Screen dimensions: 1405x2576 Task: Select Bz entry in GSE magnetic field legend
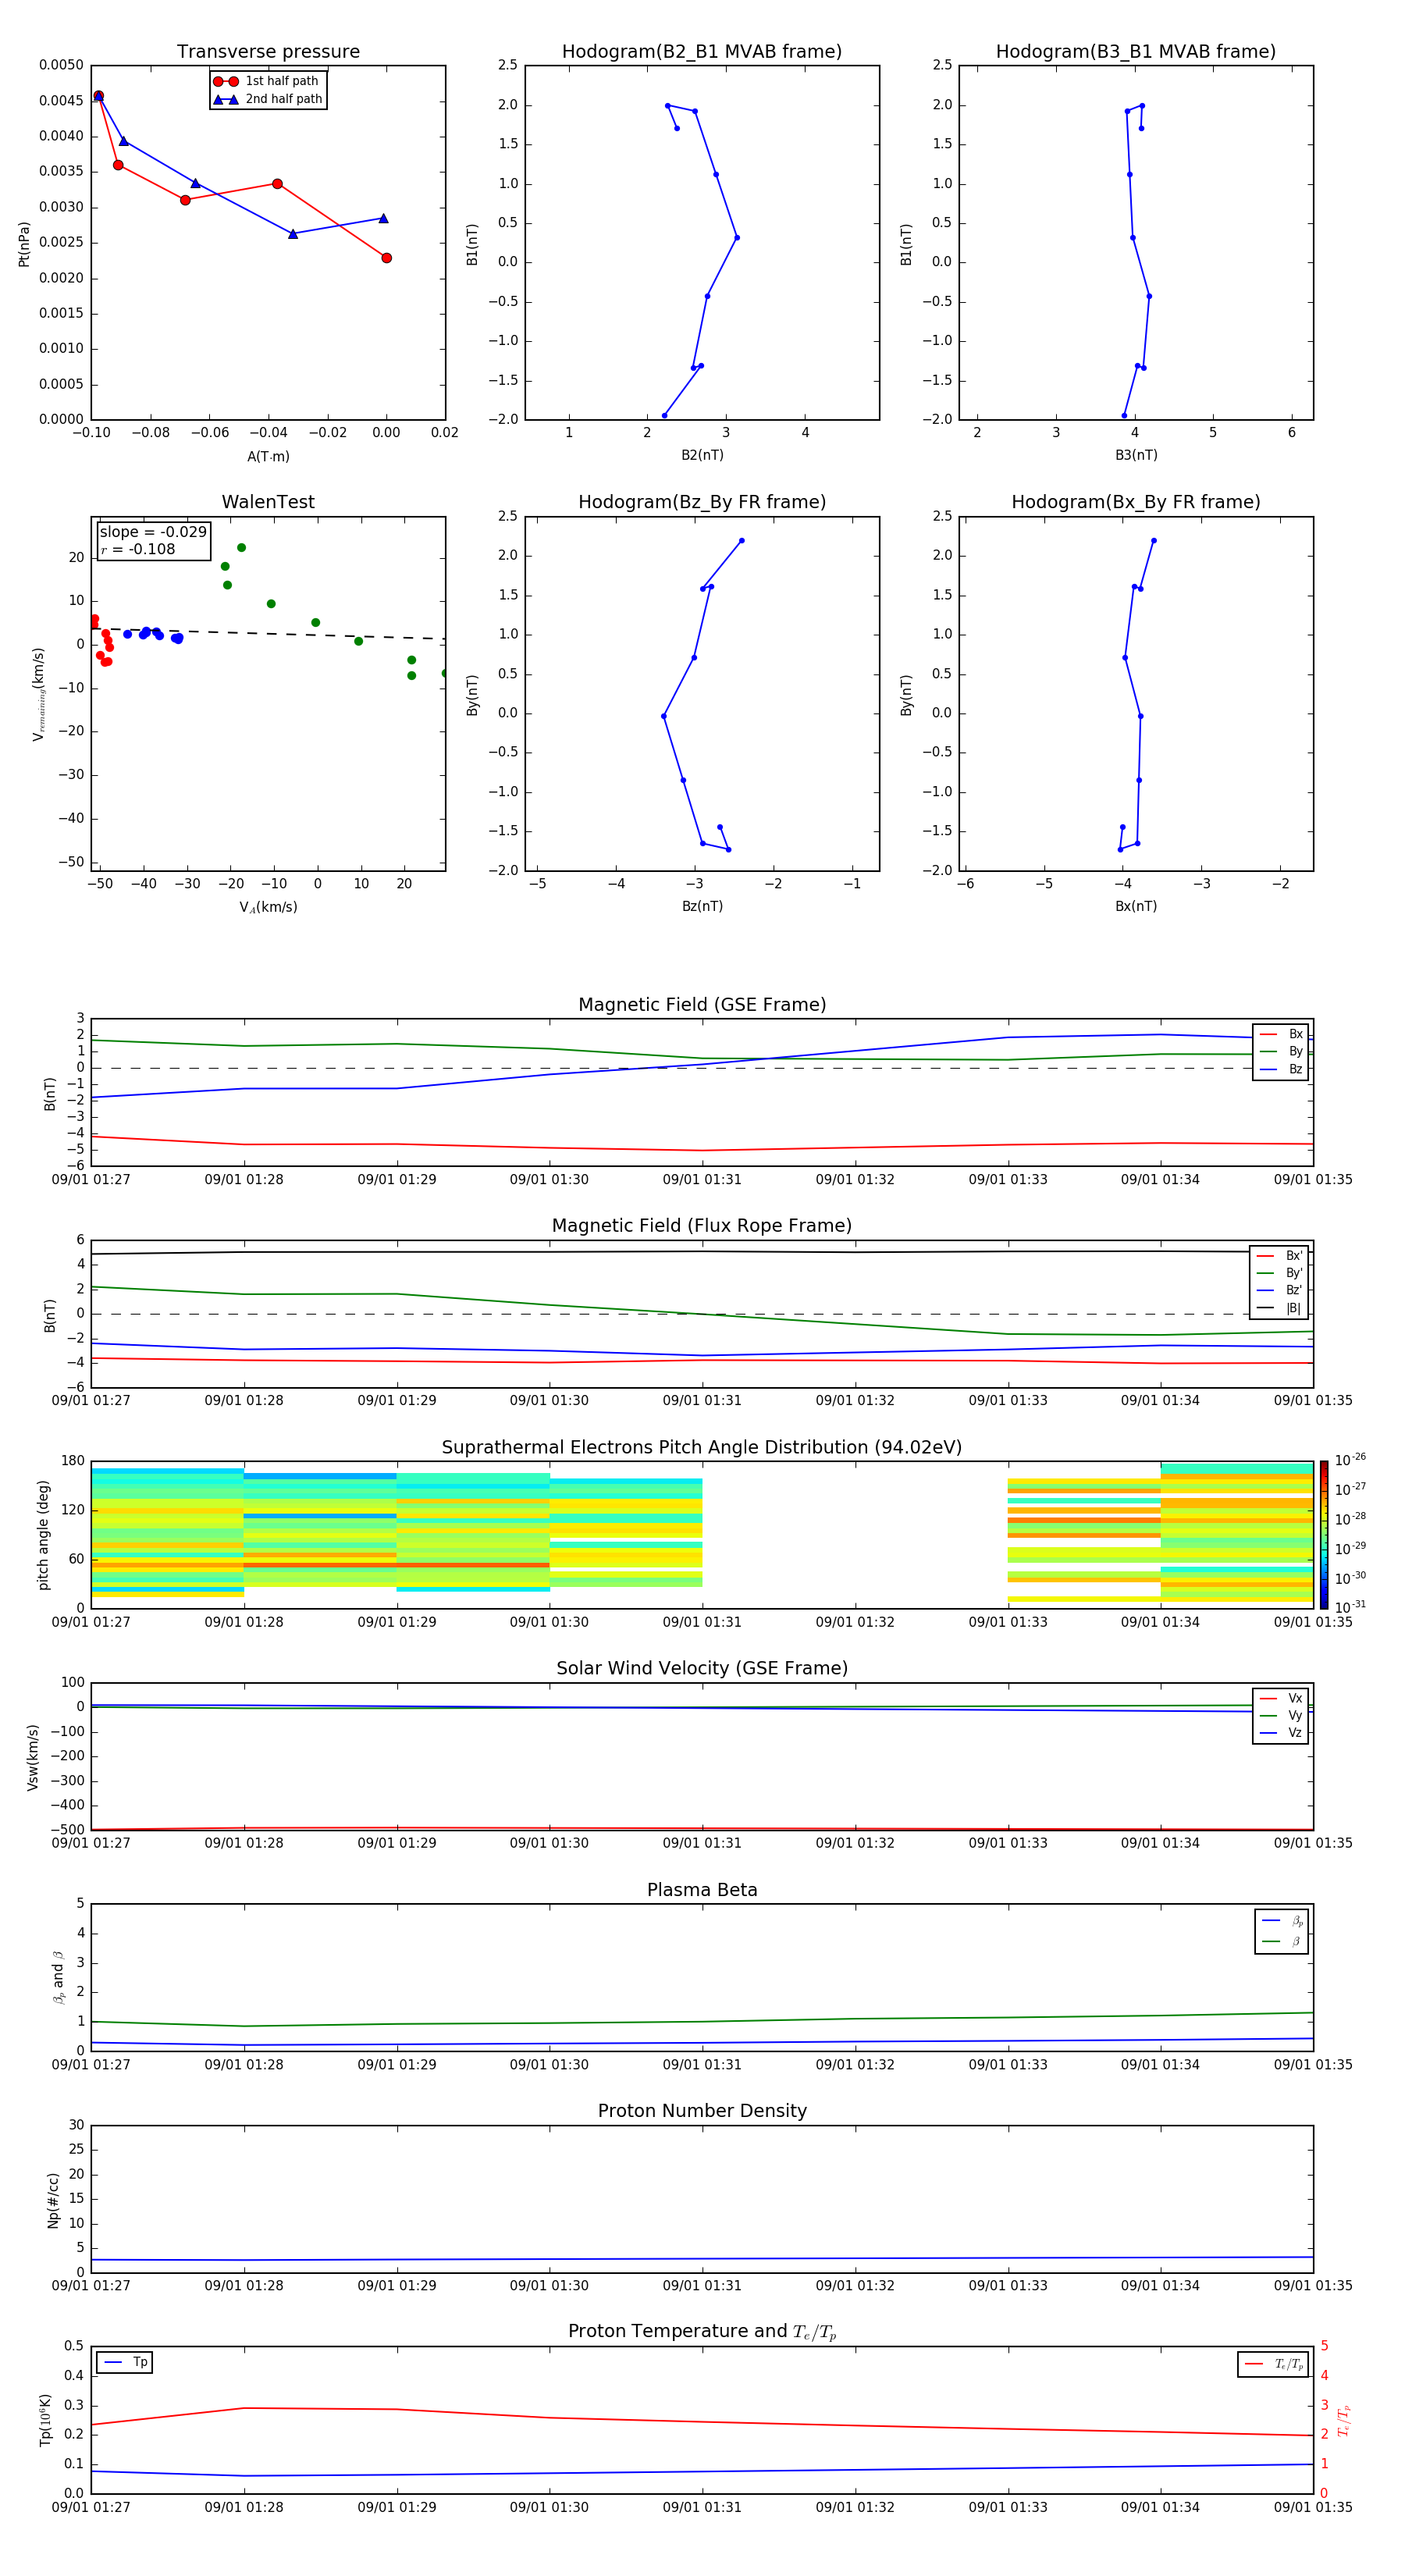[x=1281, y=1070]
